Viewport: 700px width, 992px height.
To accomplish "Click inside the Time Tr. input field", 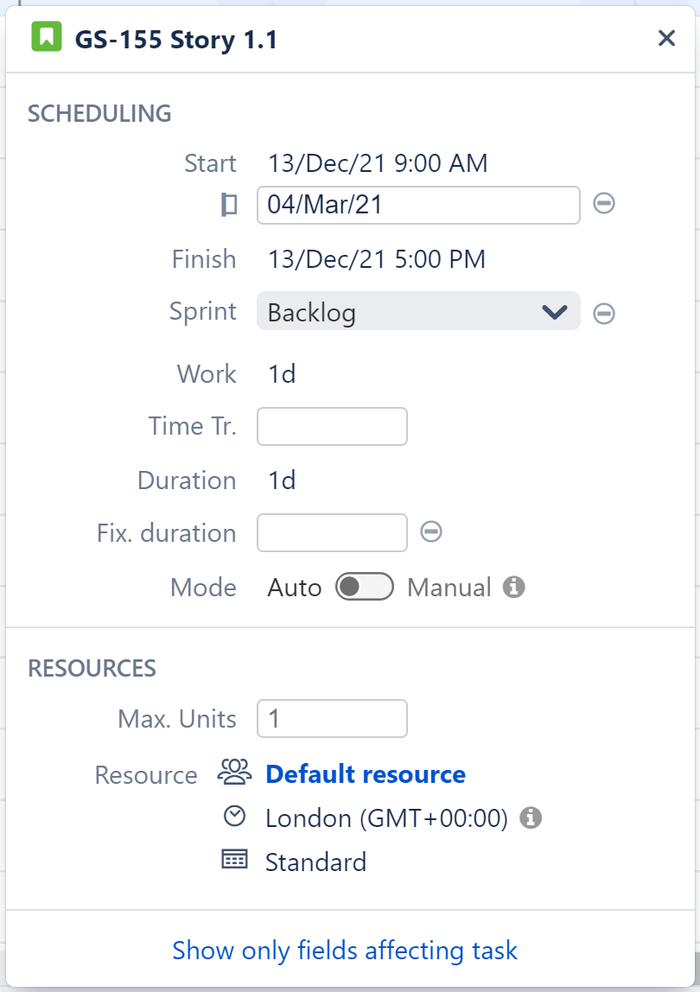I will [331, 426].
